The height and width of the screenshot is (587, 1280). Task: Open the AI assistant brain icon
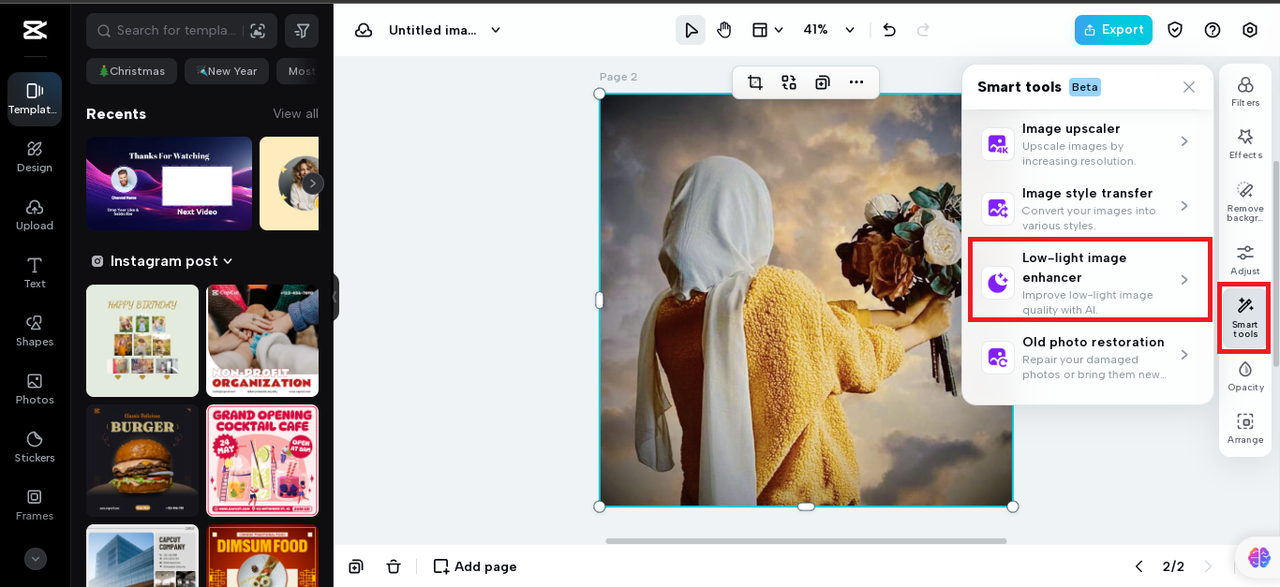(1259, 557)
